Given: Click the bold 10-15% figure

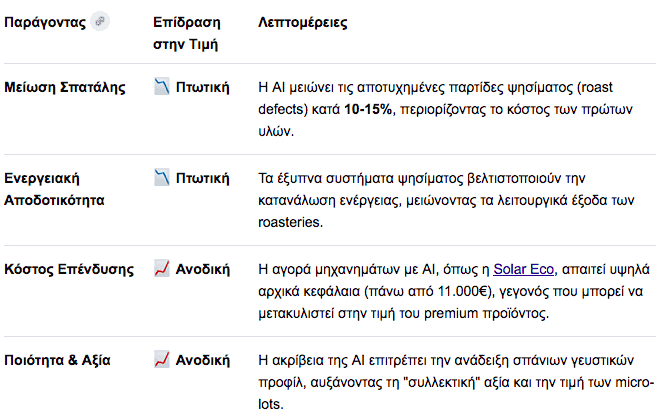Looking at the screenshot, I should (369, 109).
